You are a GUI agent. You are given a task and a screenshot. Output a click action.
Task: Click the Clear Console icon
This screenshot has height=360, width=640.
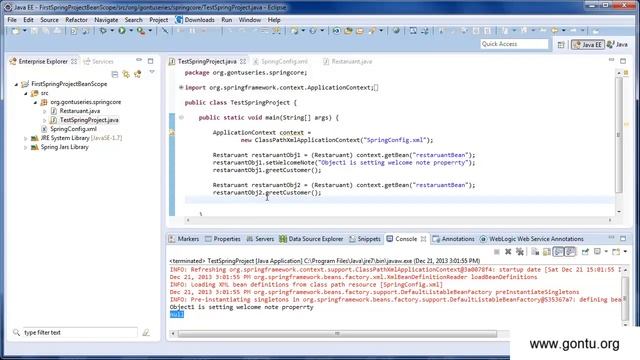[535, 251]
